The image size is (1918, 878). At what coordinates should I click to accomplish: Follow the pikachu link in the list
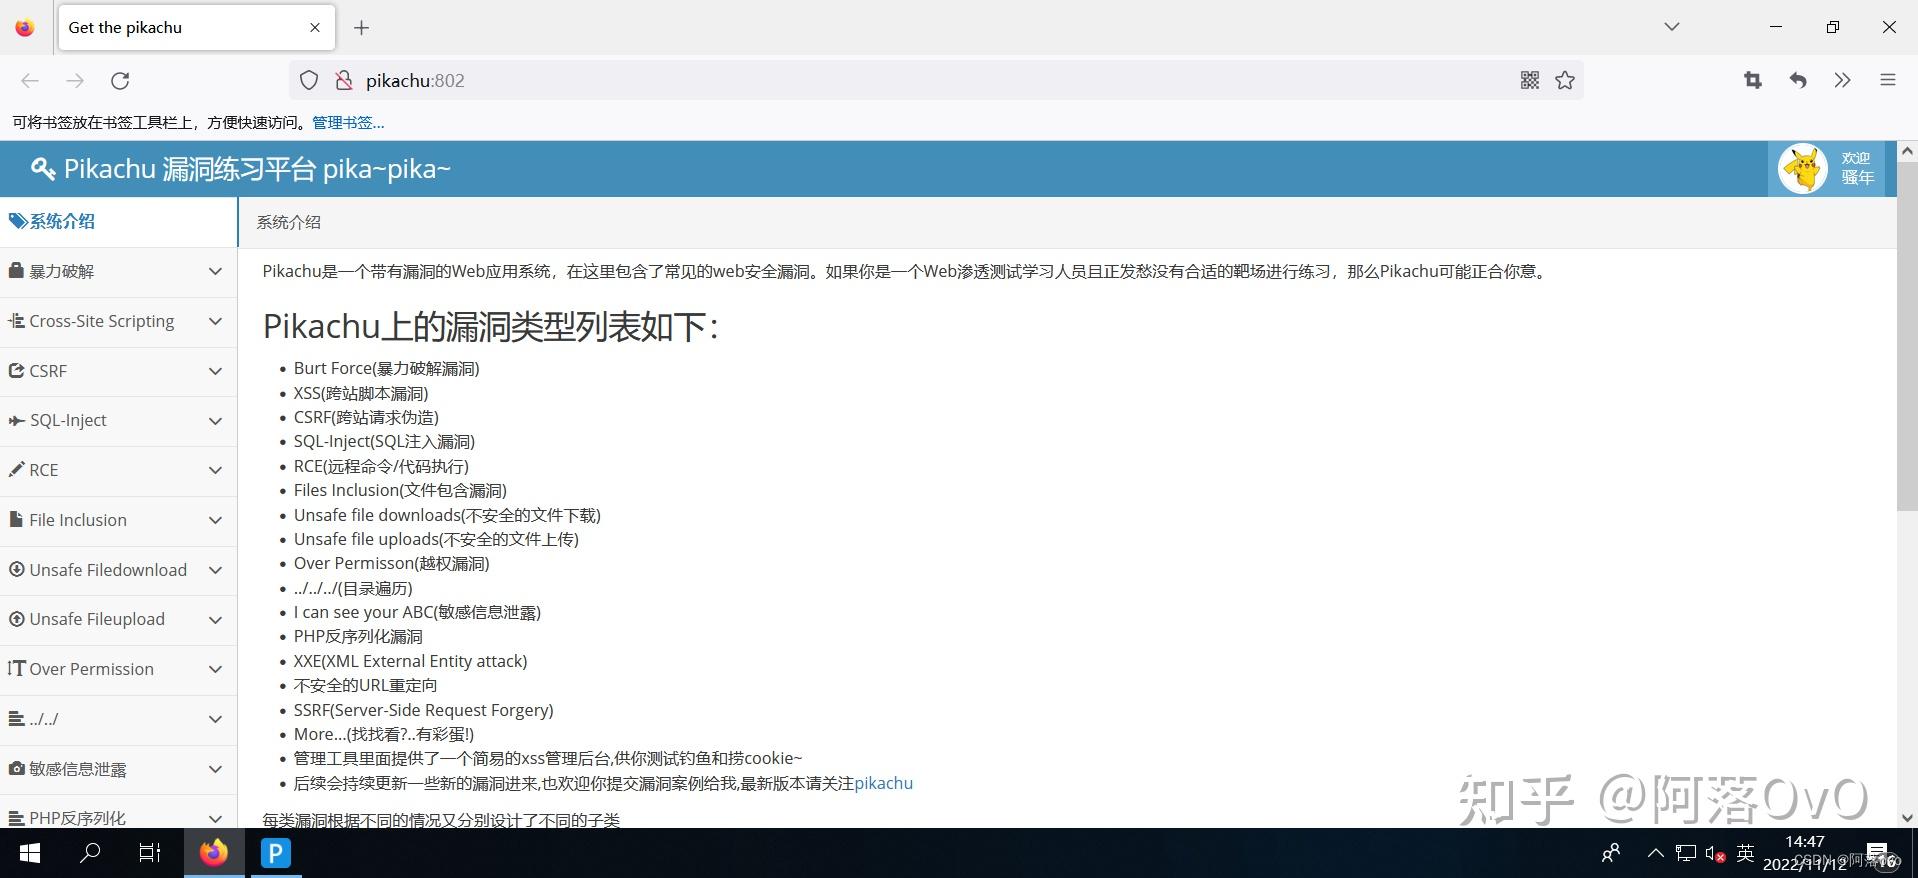click(x=884, y=783)
